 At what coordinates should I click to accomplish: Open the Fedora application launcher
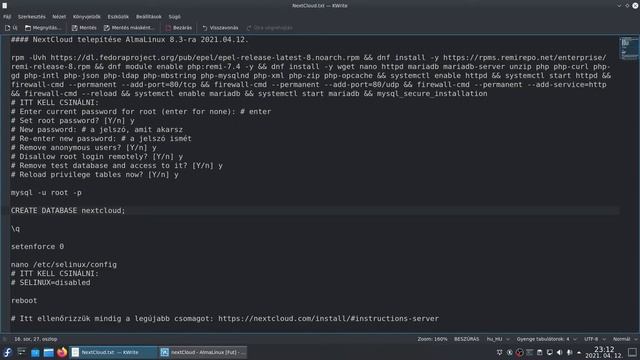(x=7, y=352)
